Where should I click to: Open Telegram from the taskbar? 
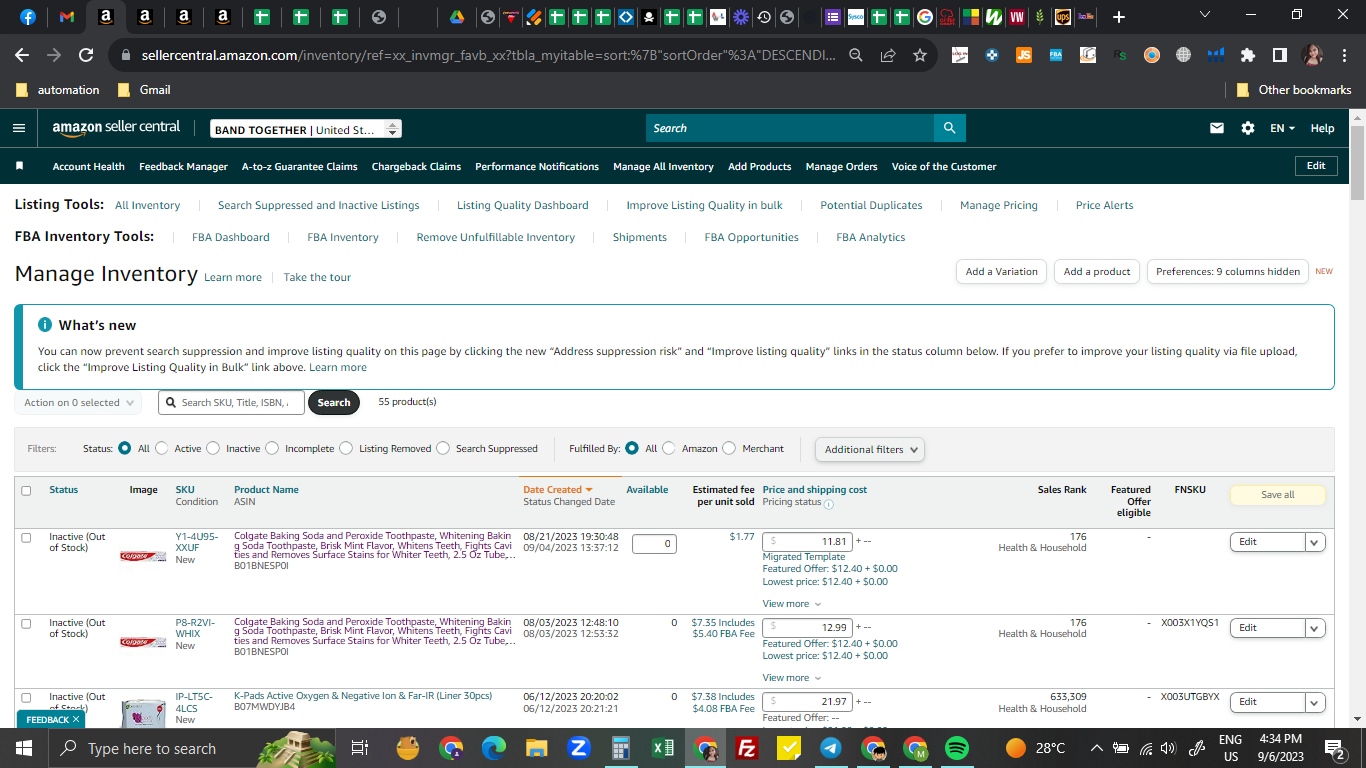click(831, 748)
